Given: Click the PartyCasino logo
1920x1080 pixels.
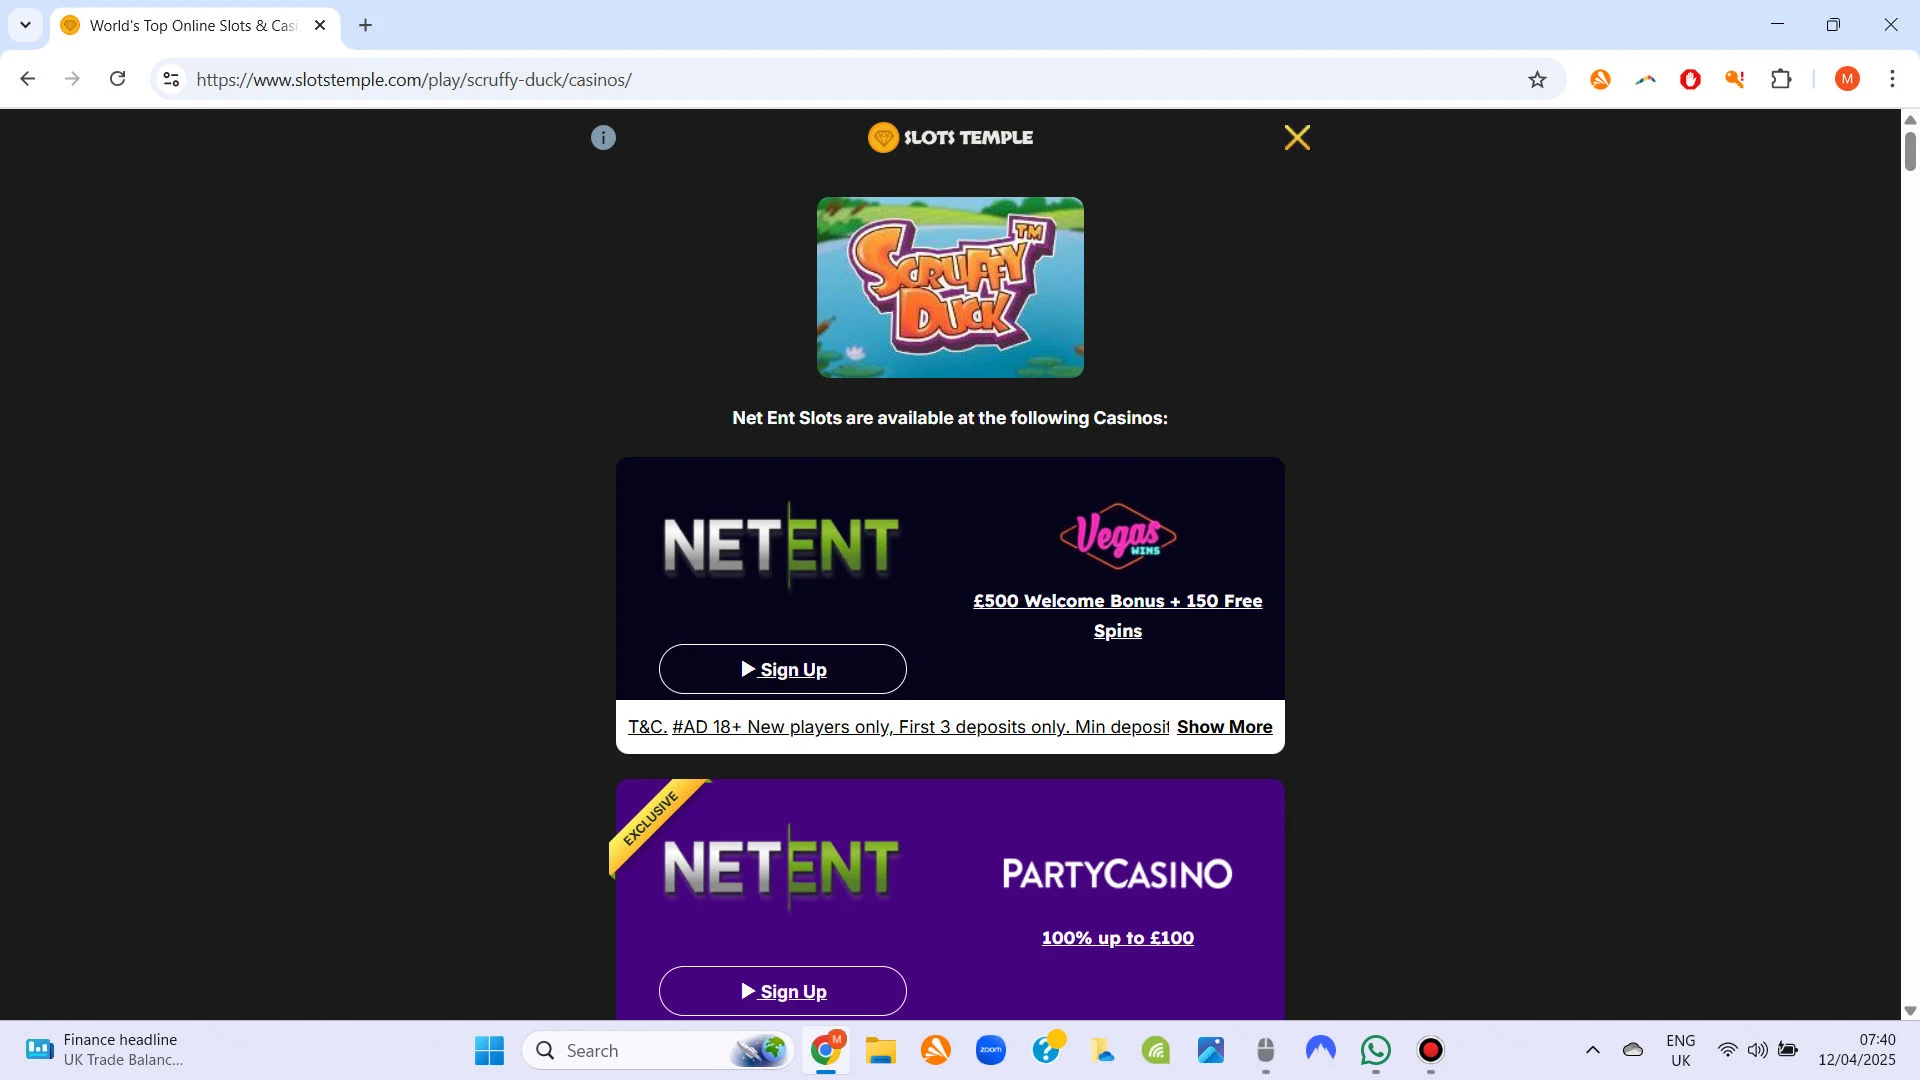Looking at the screenshot, I should coord(1118,874).
